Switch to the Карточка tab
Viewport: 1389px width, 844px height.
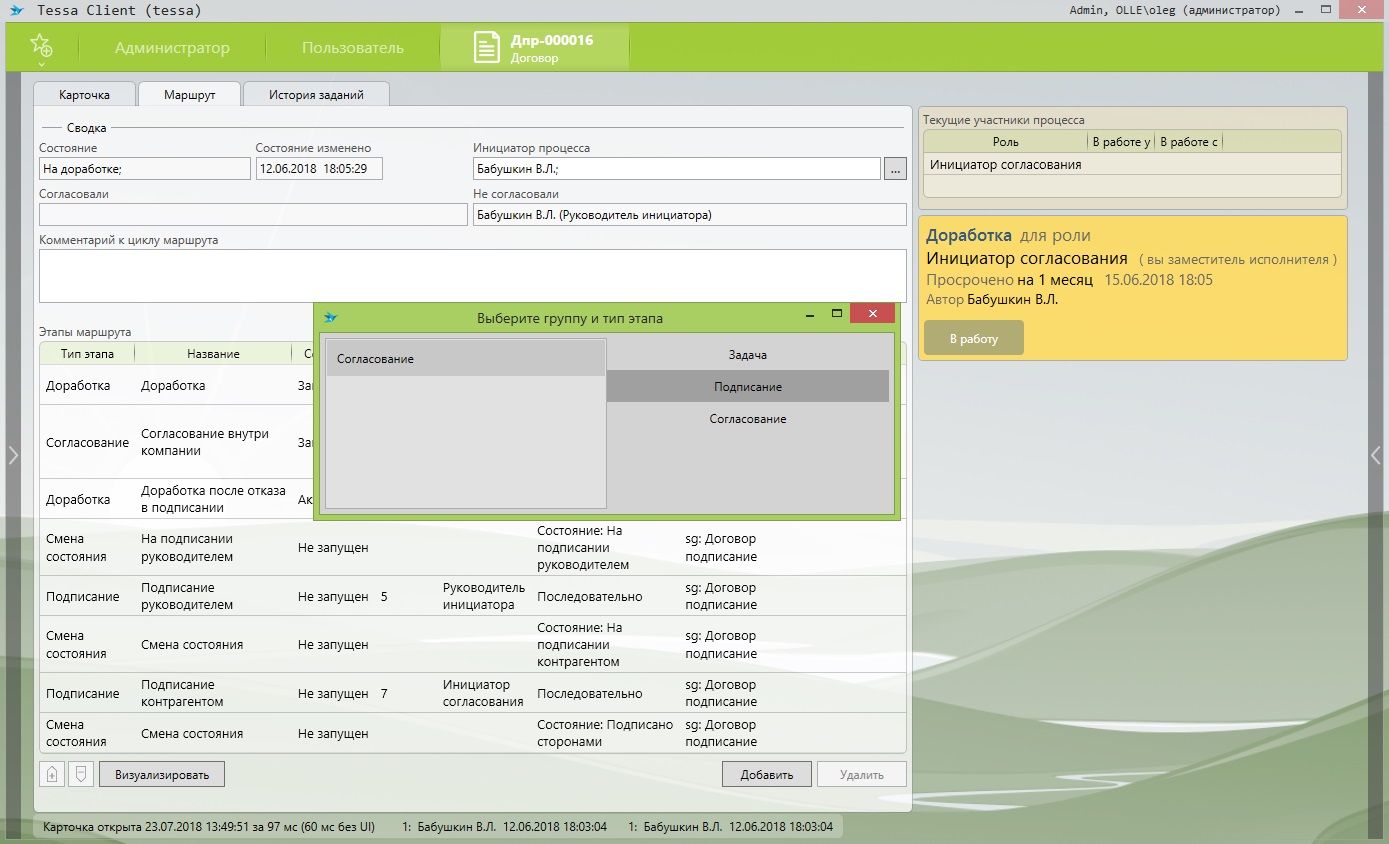pos(84,95)
